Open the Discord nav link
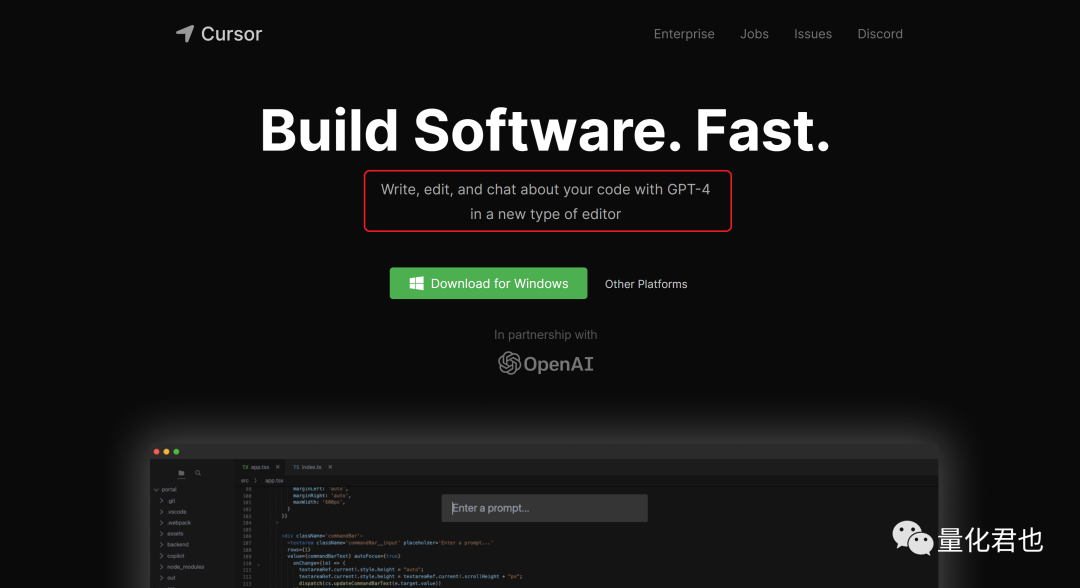The height and width of the screenshot is (588, 1080). (880, 34)
